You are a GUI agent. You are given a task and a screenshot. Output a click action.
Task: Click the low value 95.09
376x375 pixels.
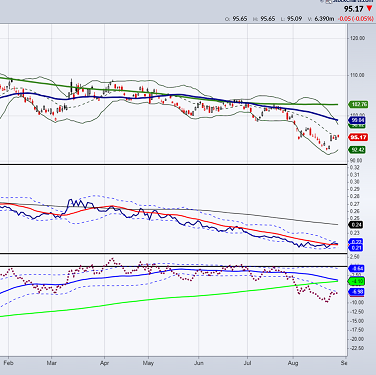pos(295,19)
